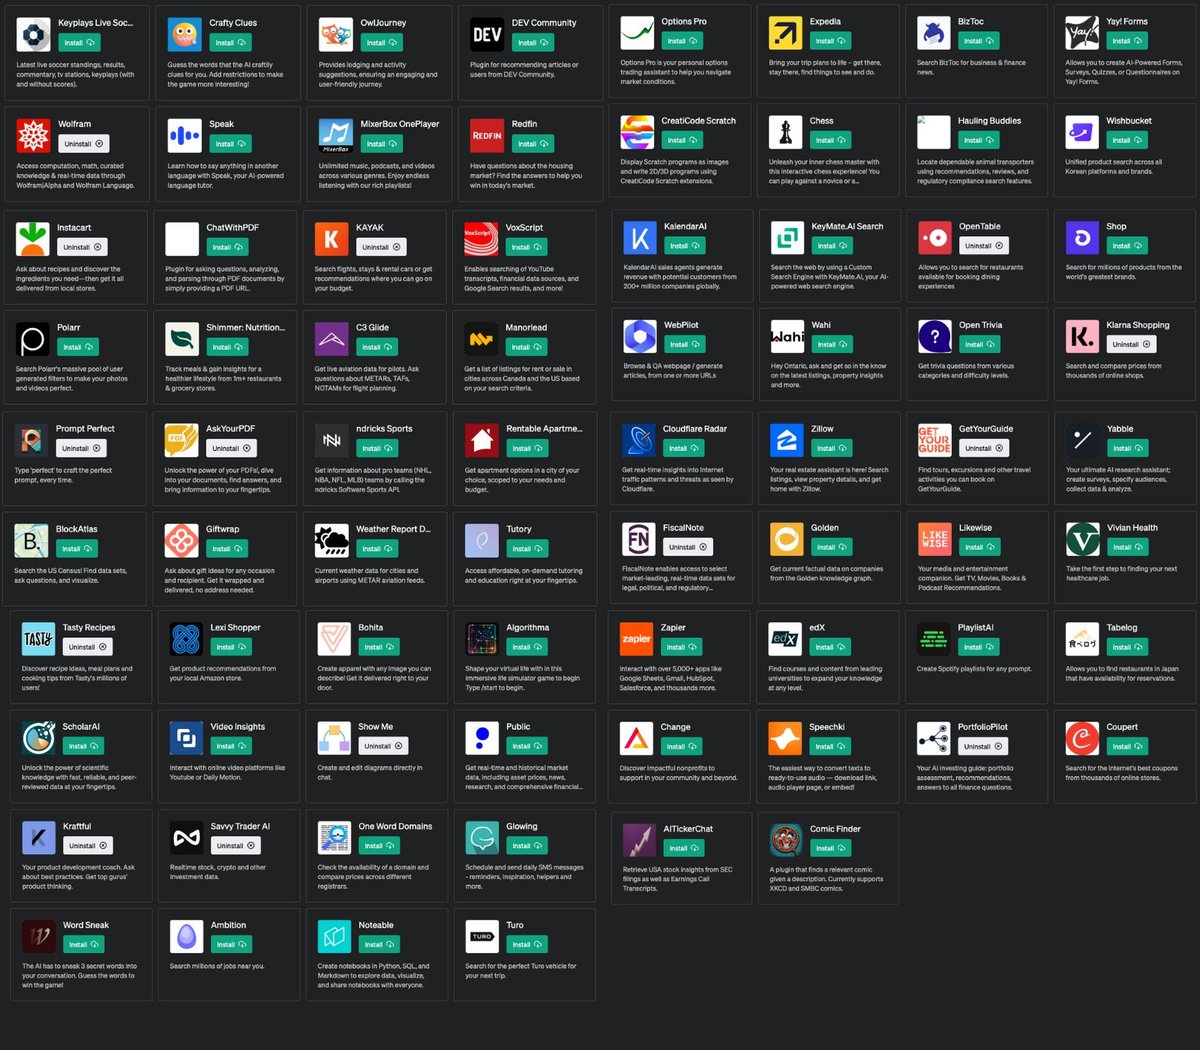Install the KeyMate.AI Search plugin
The image size is (1200, 1050).
(832, 246)
